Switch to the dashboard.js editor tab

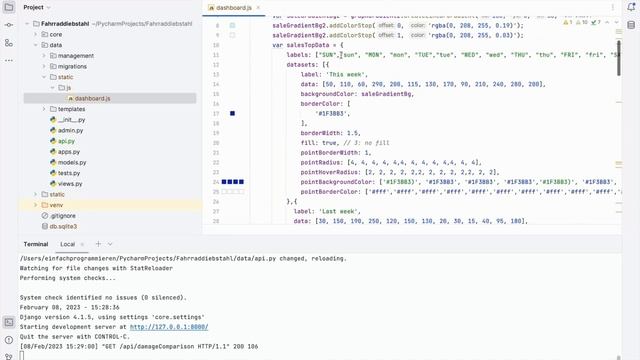point(233,7)
